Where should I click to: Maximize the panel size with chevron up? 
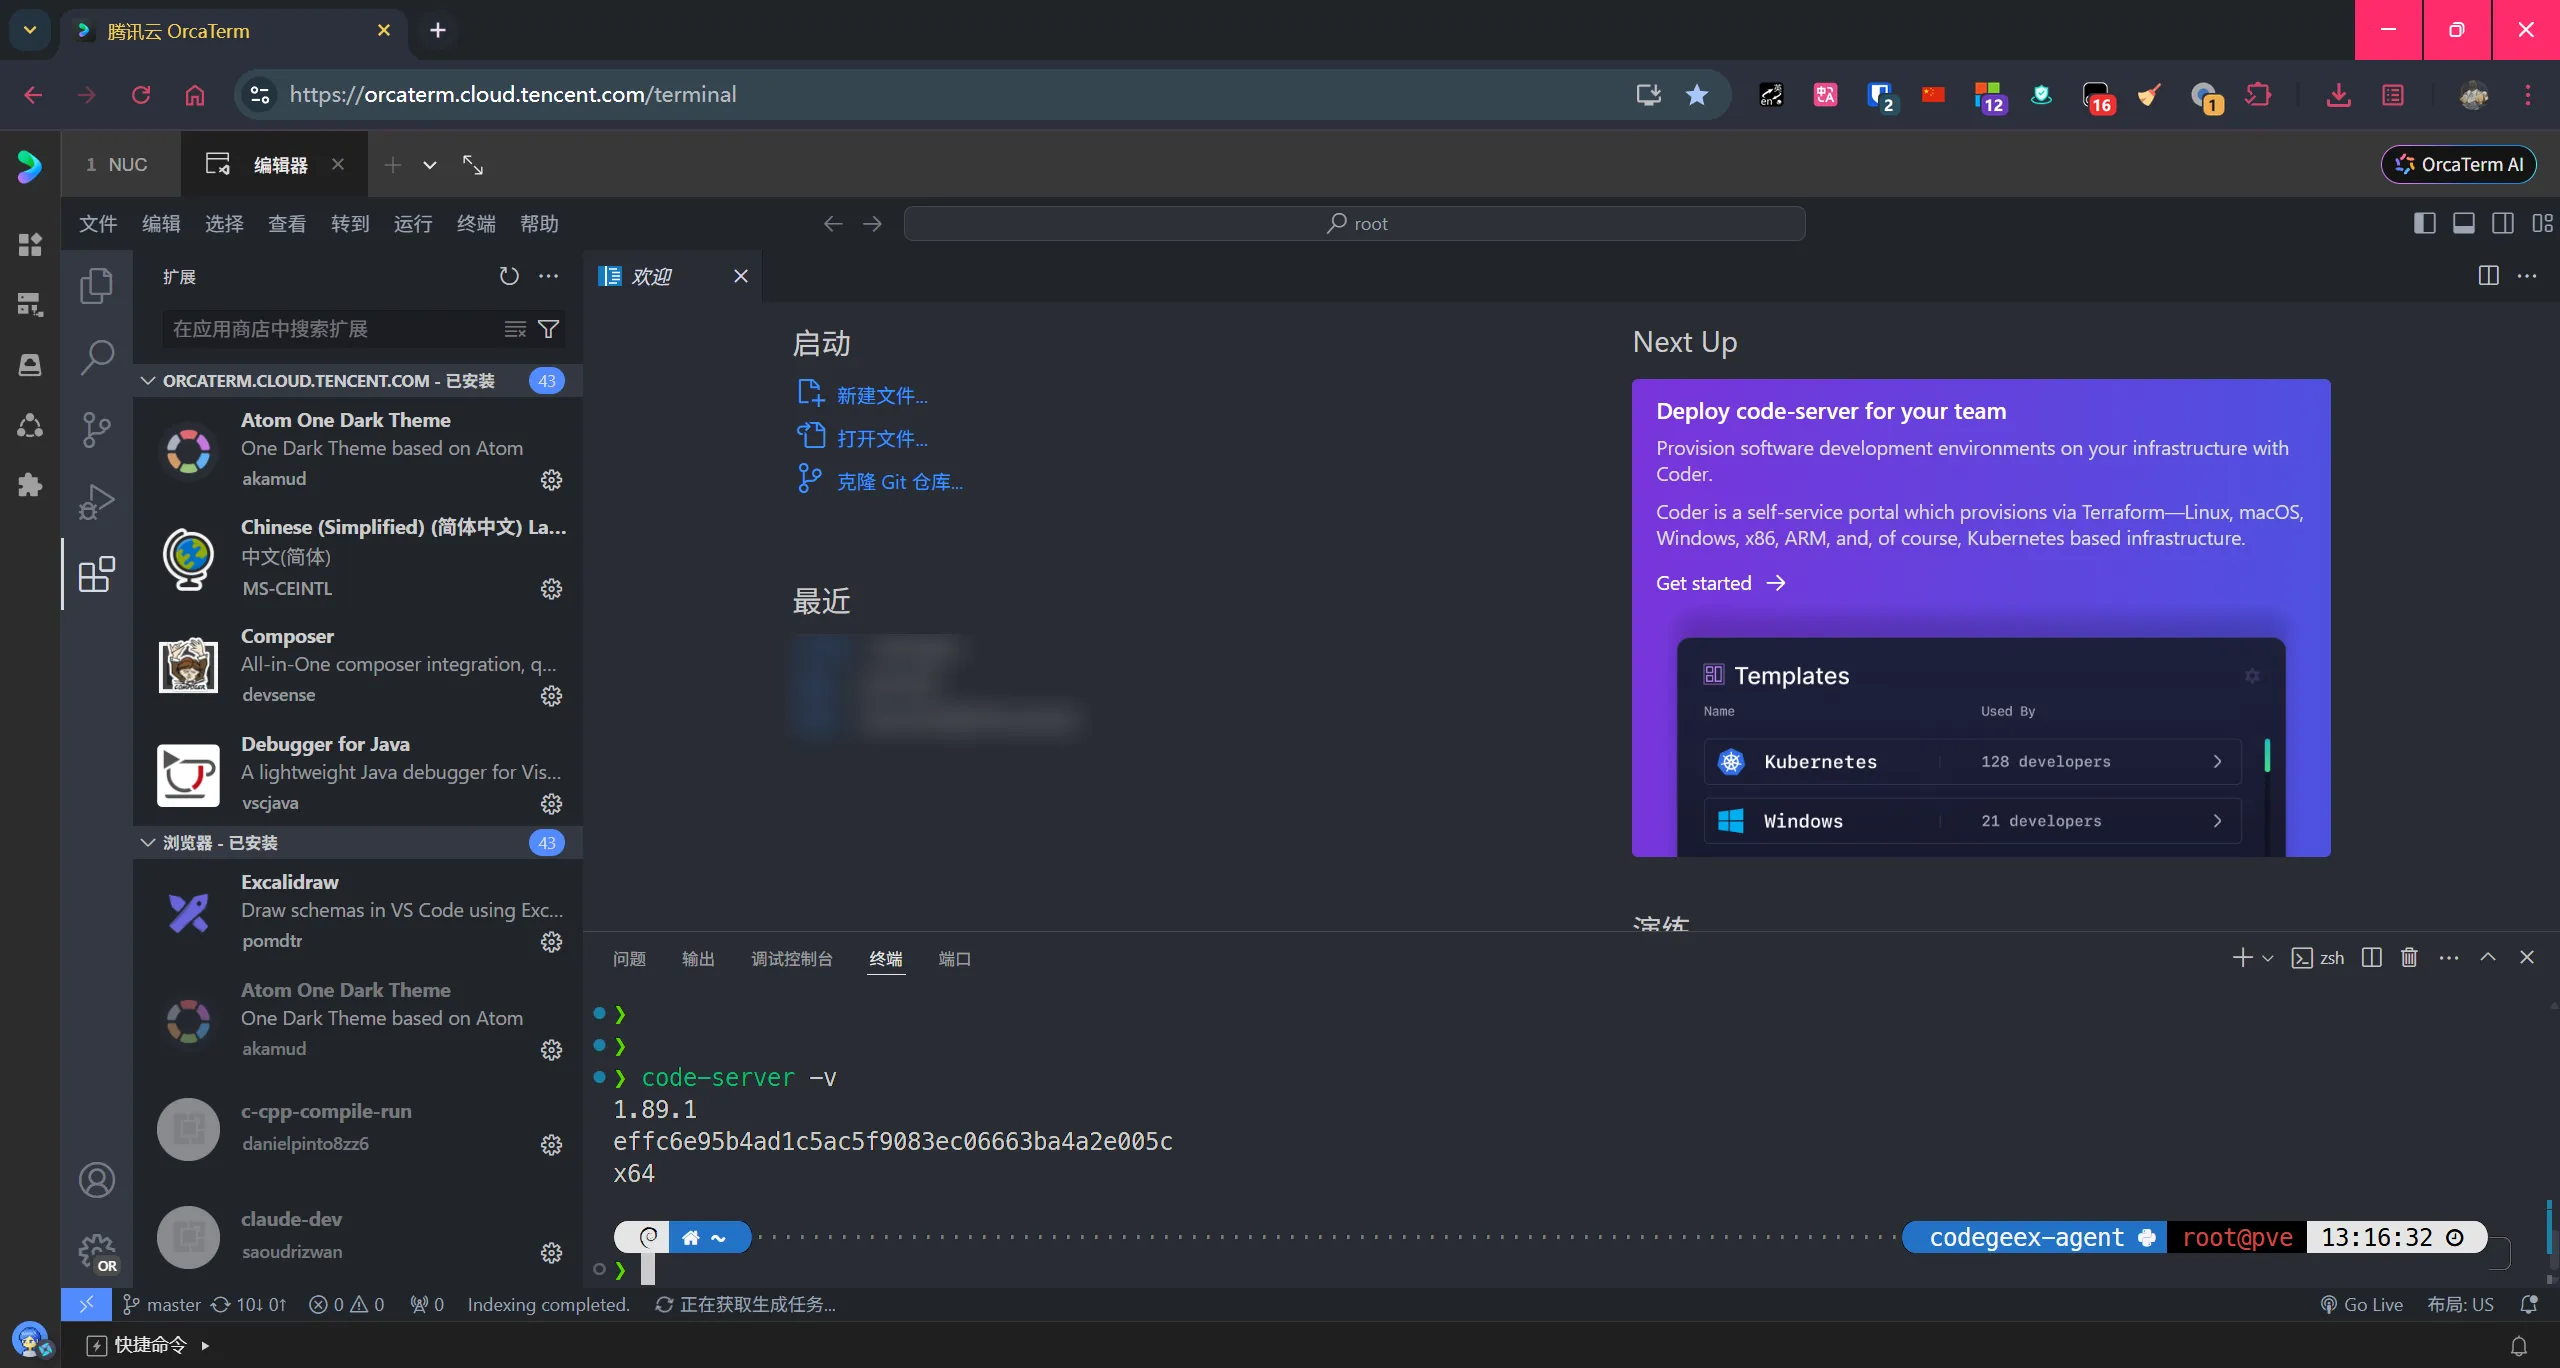click(x=2488, y=958)
